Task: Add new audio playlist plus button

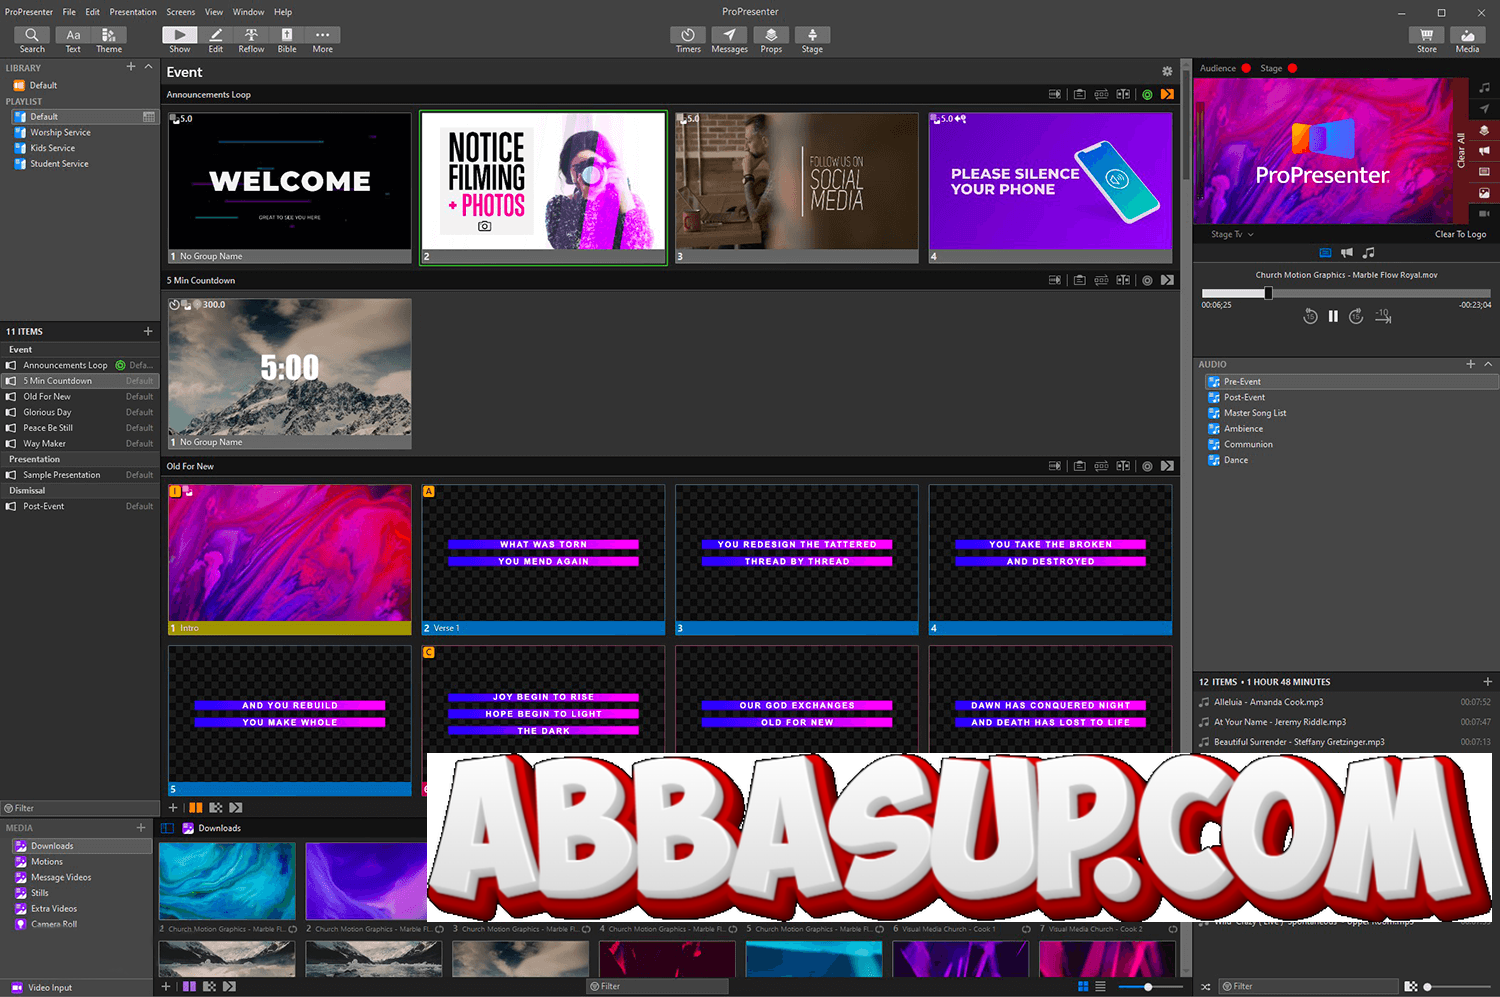Action: coord(1471,364)
